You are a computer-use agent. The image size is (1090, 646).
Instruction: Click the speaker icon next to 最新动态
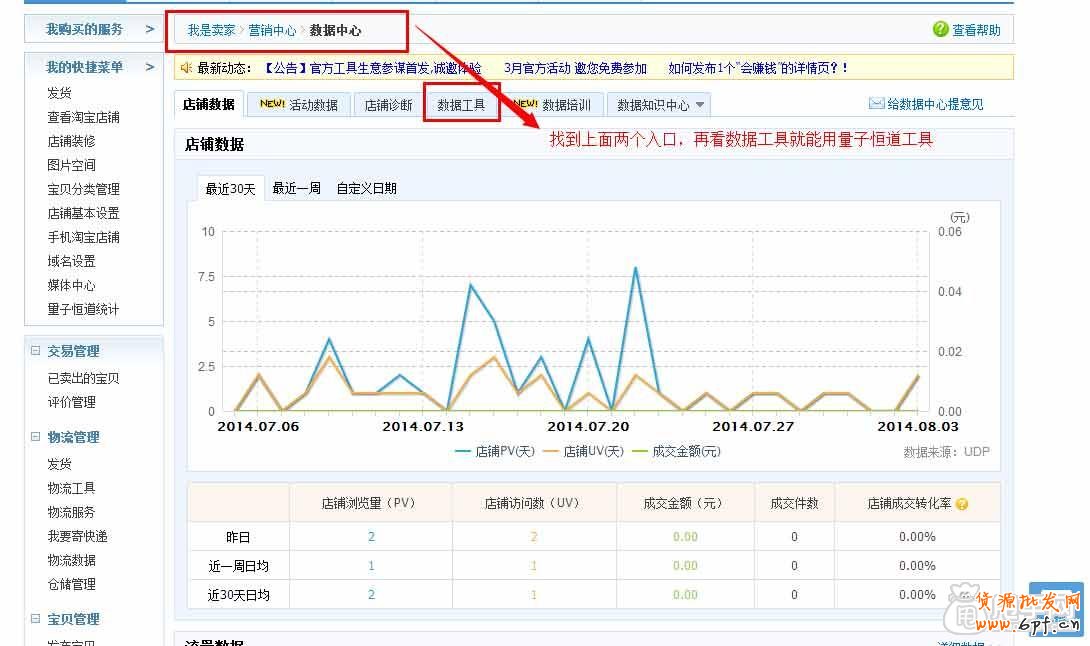[186, 68]
